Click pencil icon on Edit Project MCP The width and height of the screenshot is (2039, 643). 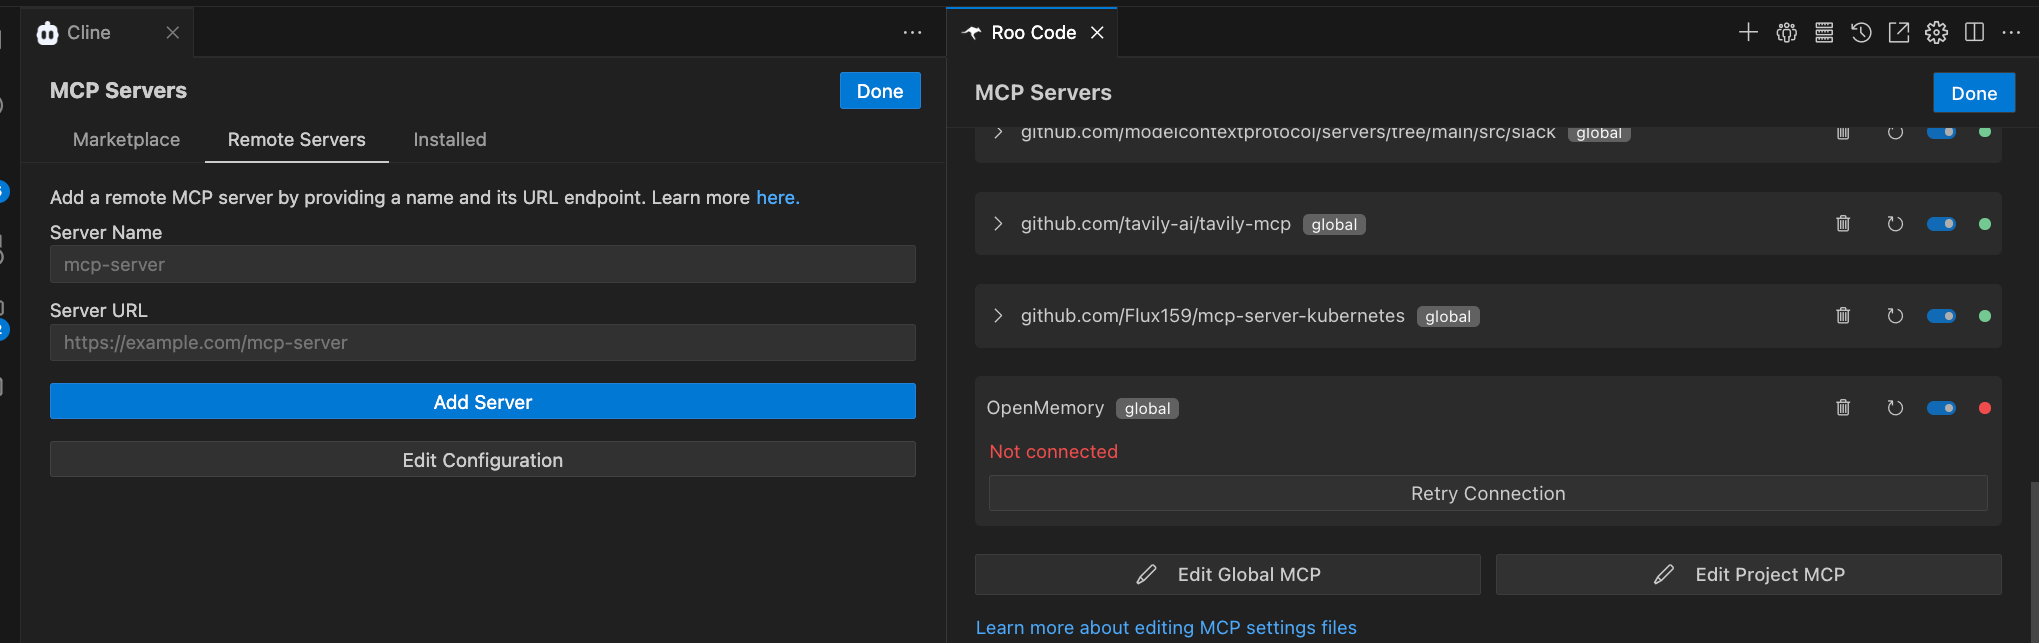tap(1664, 574)
